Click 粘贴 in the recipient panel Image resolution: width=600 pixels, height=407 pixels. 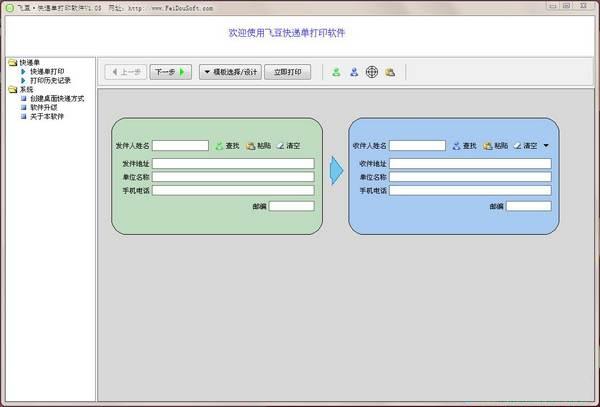pos(496,146)
